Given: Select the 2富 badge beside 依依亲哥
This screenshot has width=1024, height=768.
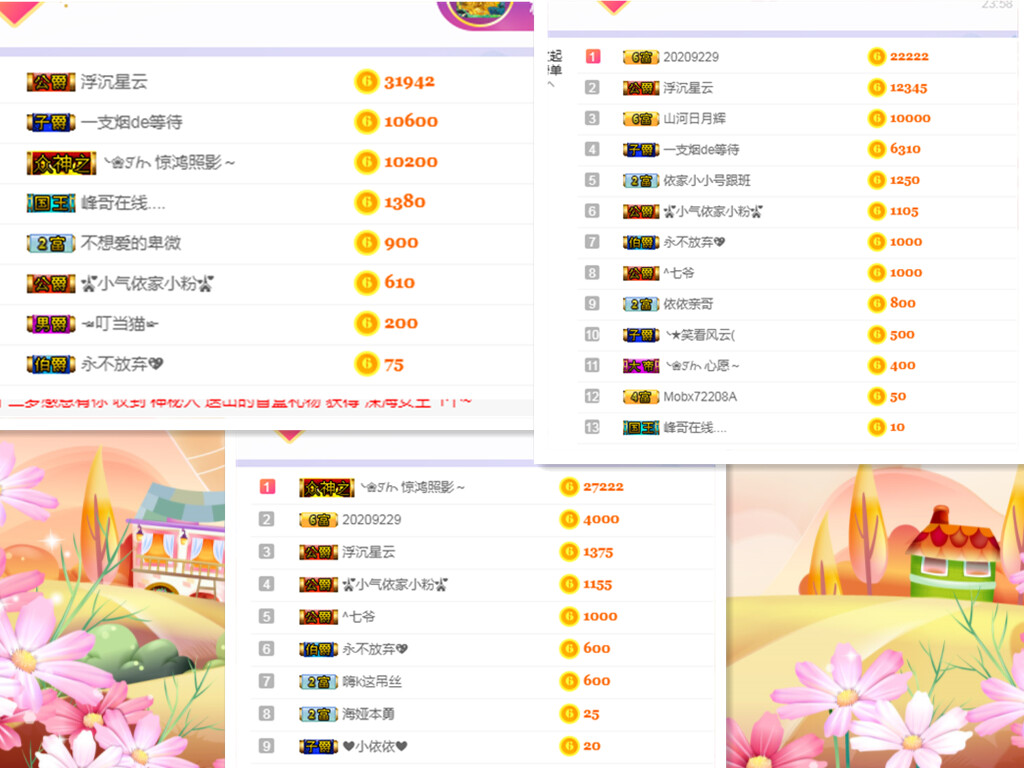Looking at the screenshot, I should click(641, 304).
